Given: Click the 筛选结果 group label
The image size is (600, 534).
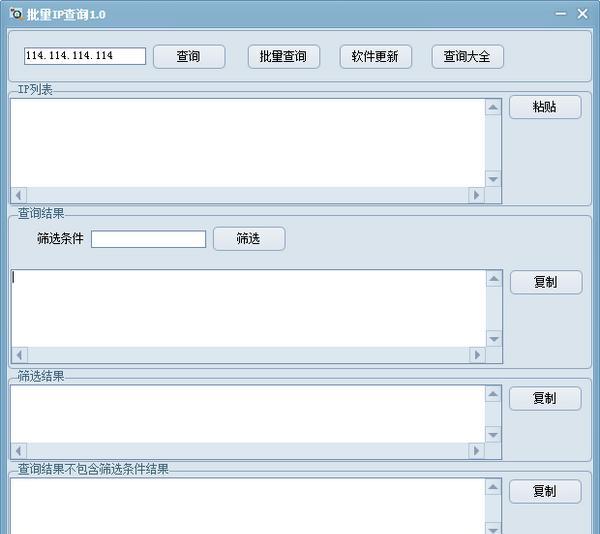Looking at the screenshot, I should click(41, 376).
